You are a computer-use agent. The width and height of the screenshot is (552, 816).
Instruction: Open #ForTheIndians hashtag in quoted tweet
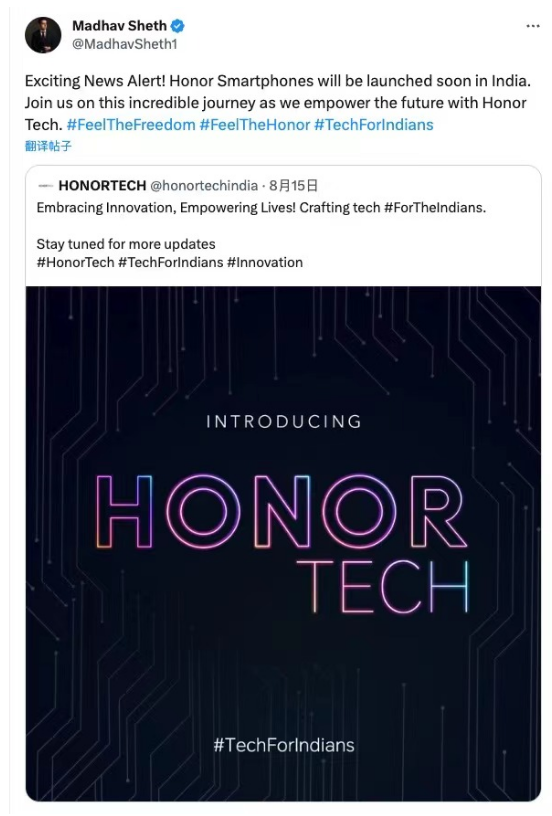point(434,208)
